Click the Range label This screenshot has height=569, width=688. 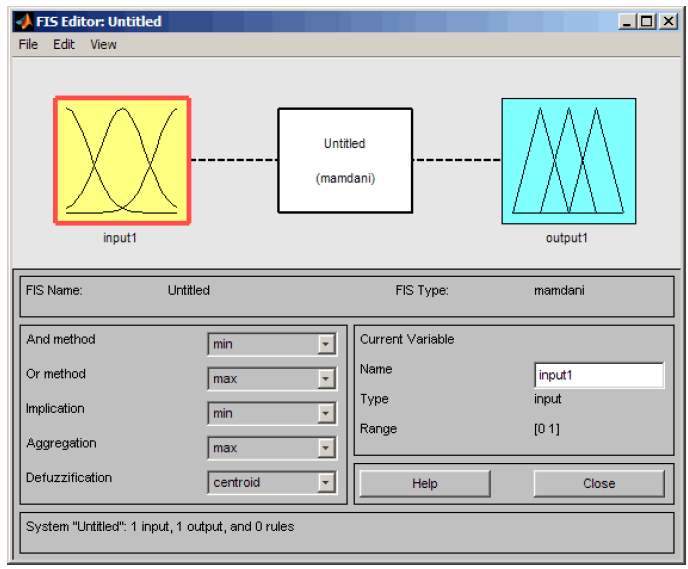(x=378, y=429)
